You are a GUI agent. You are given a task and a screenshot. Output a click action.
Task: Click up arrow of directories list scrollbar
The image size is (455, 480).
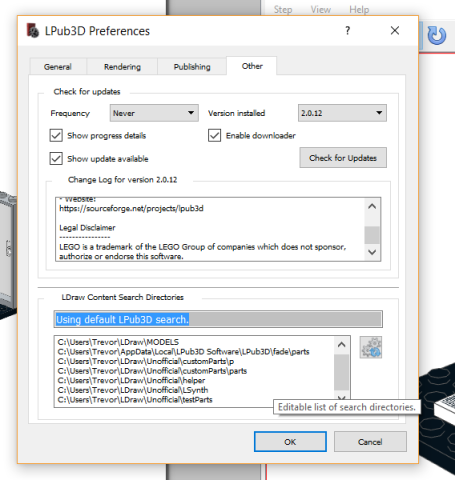[342, 345]
